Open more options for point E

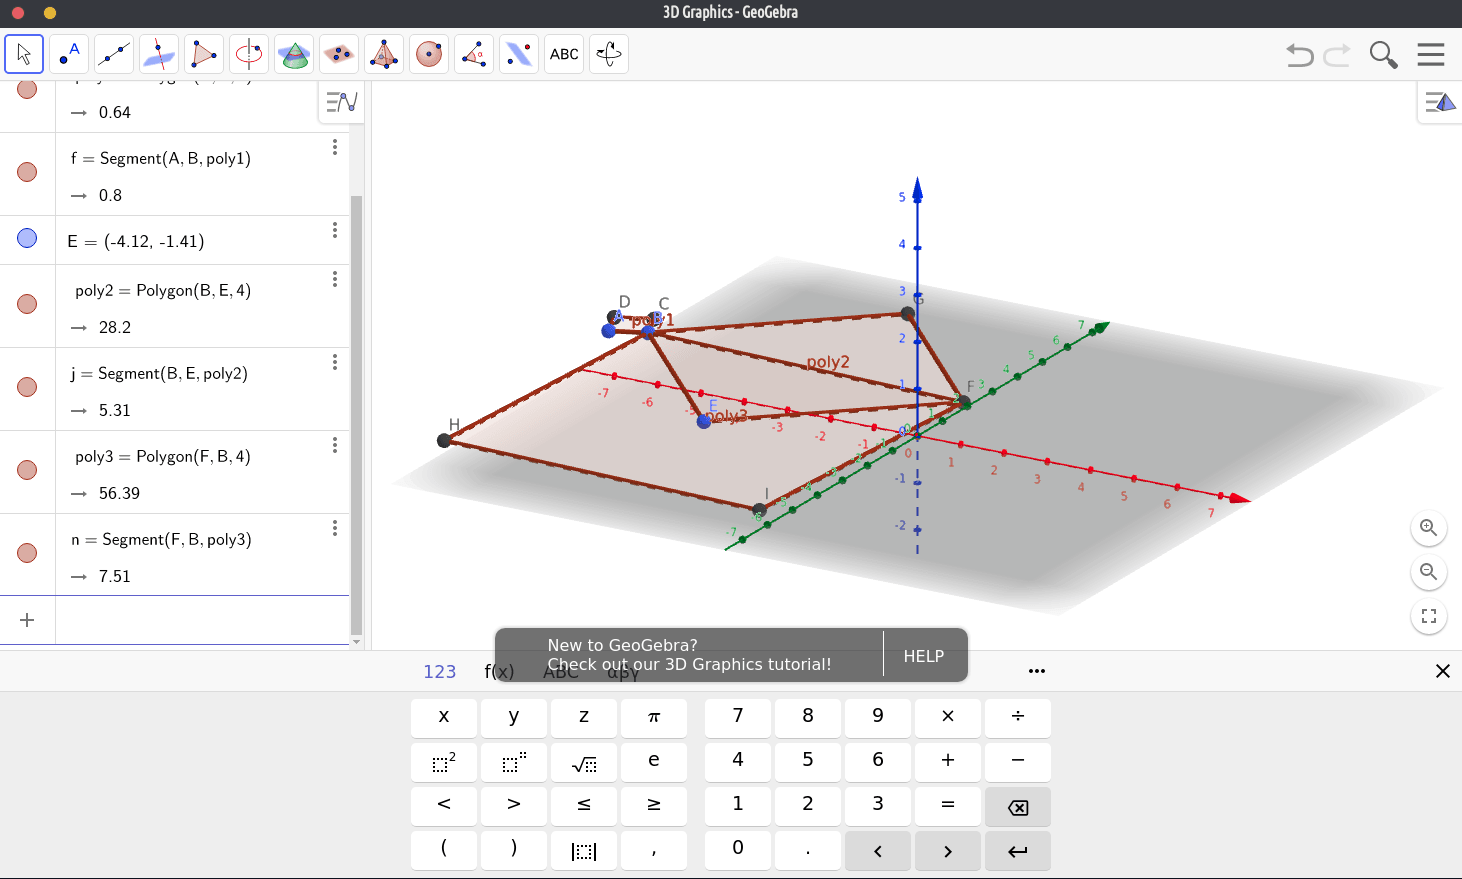click(x=335, y=230)
